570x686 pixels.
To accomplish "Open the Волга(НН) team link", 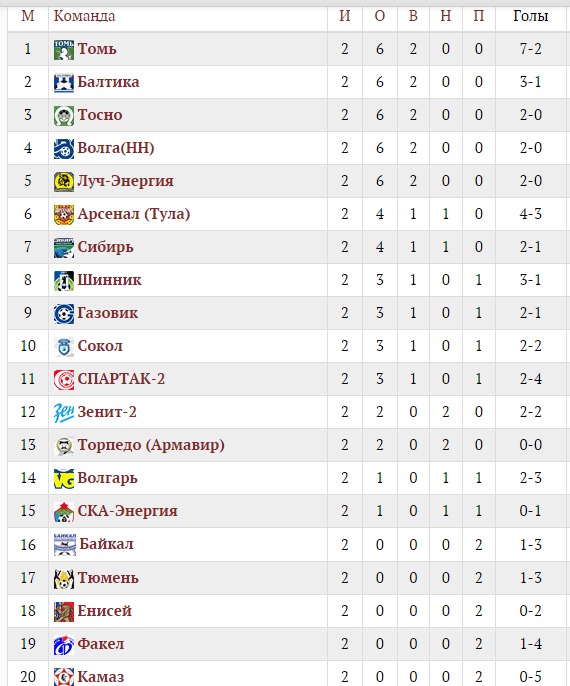I will (116, 148).
